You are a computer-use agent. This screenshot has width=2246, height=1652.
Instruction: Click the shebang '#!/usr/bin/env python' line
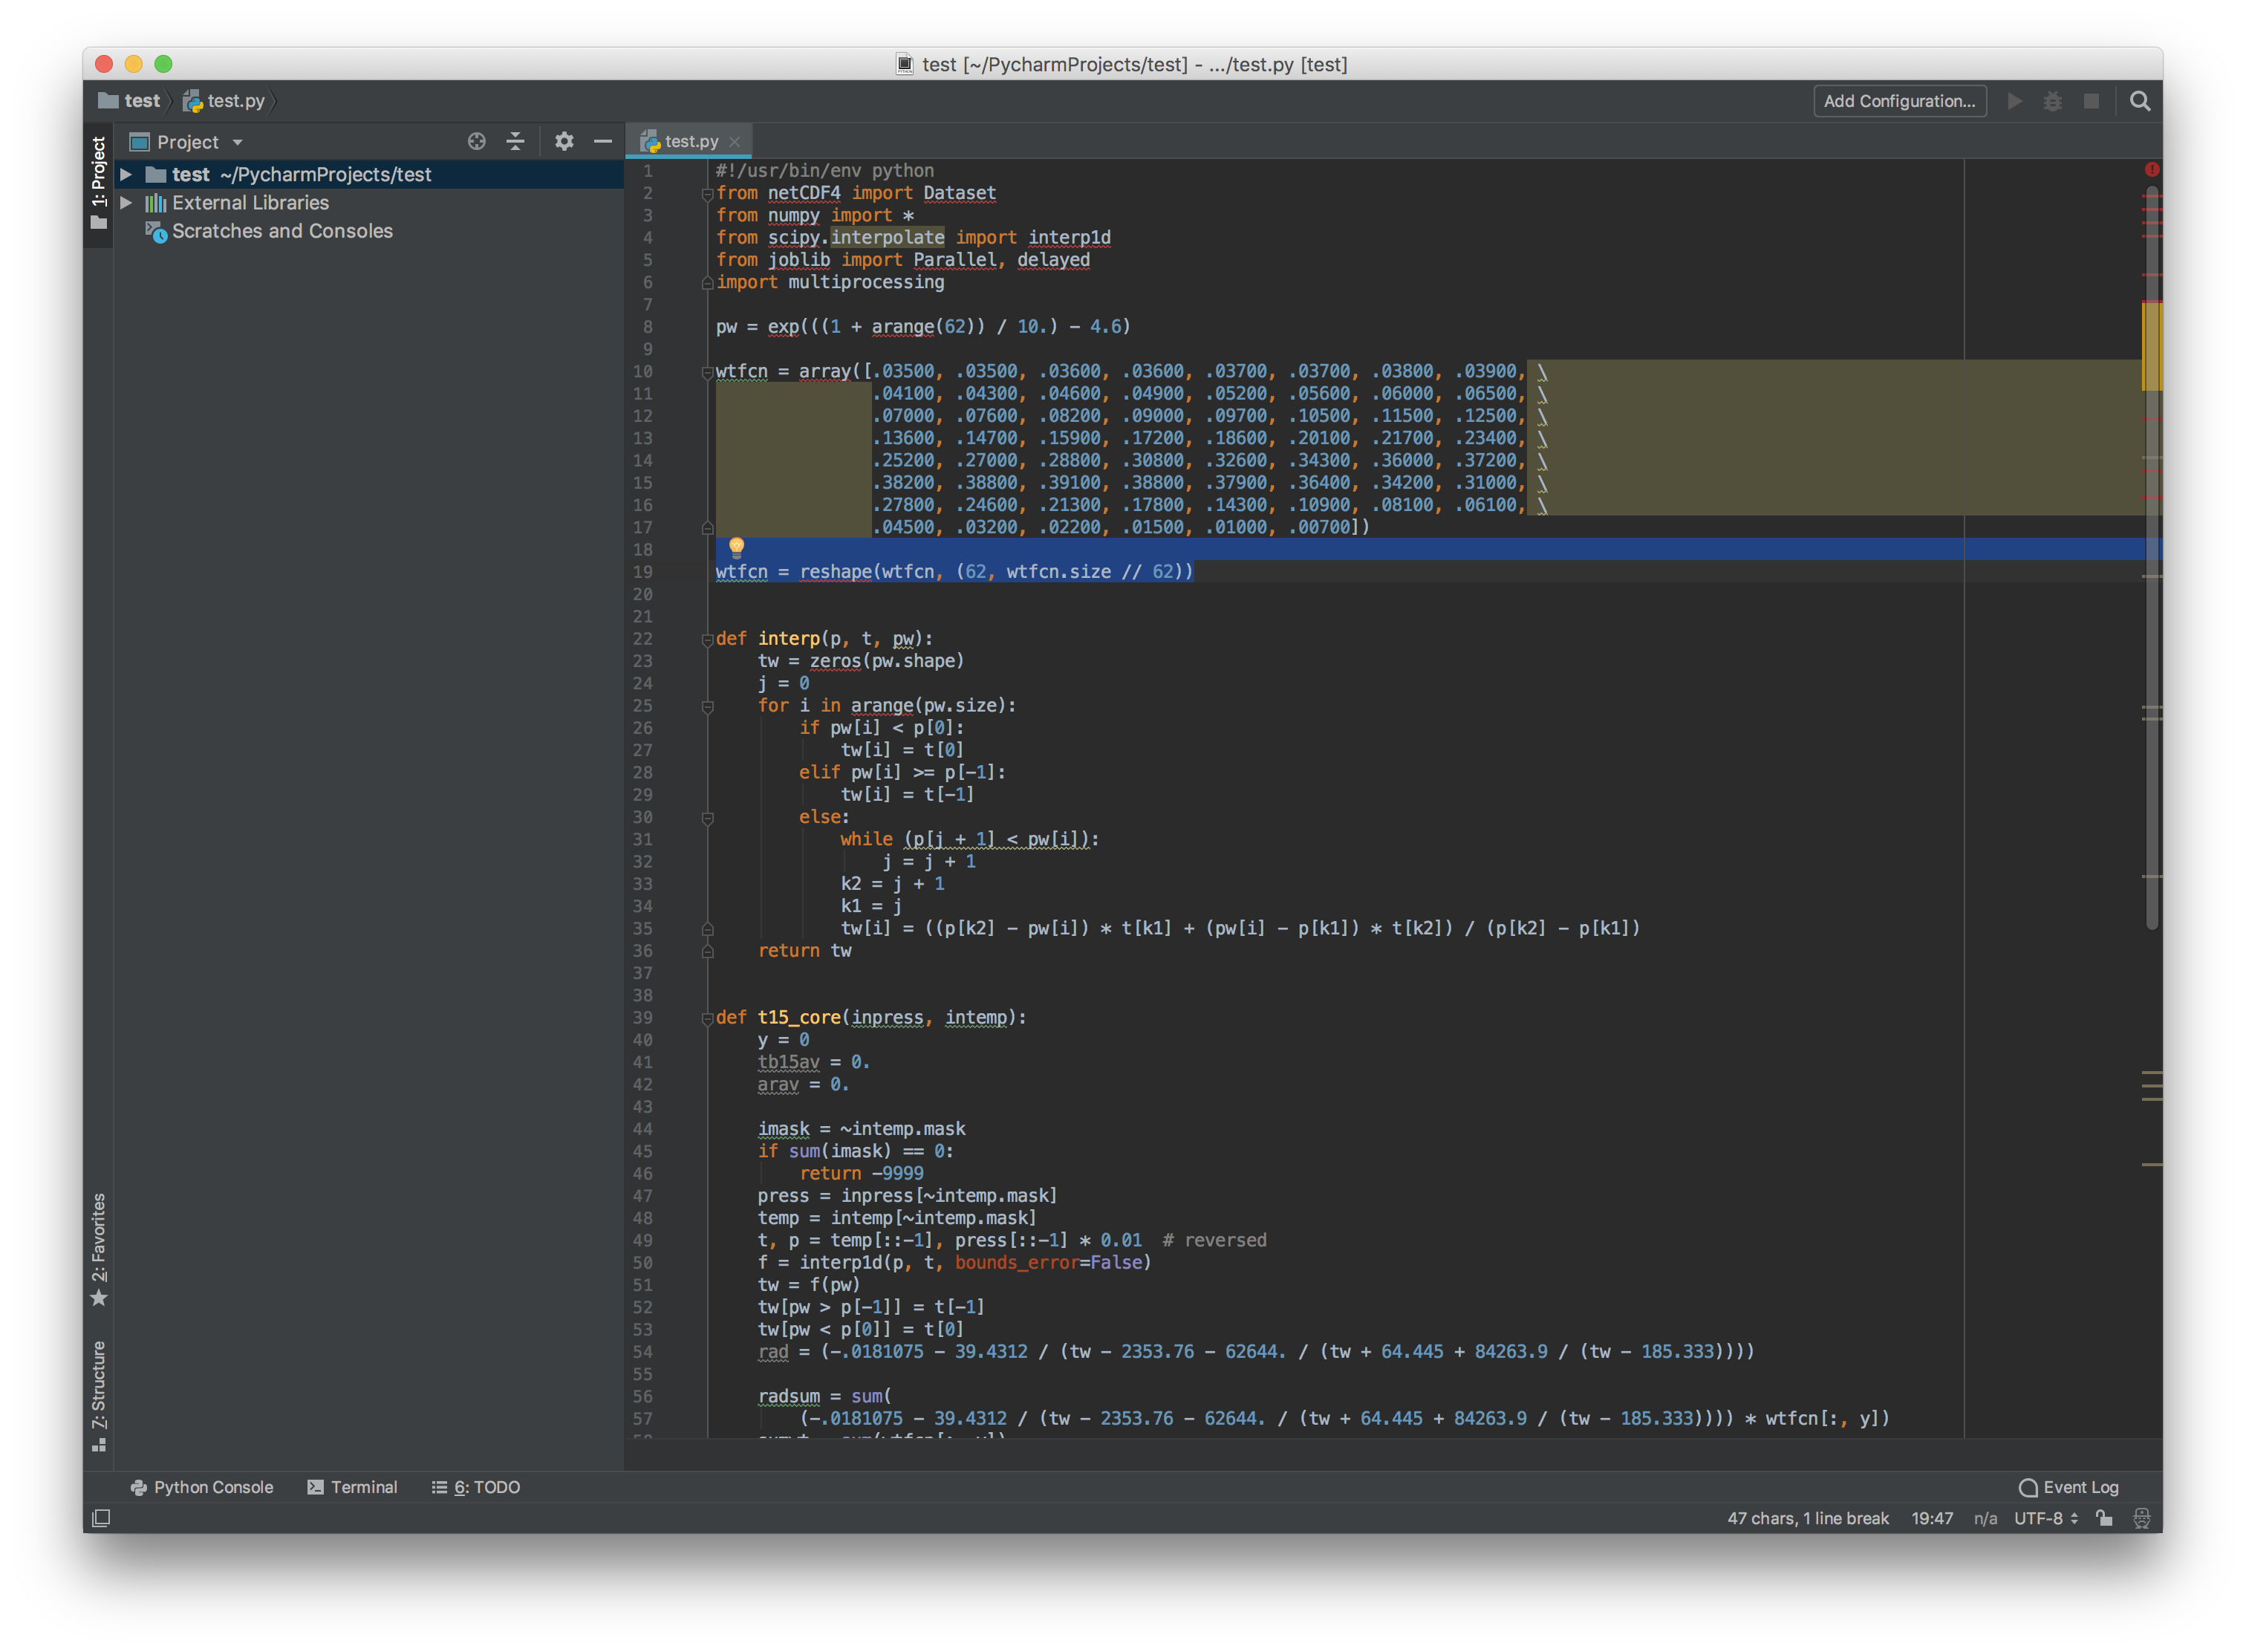tap(825, 171)
